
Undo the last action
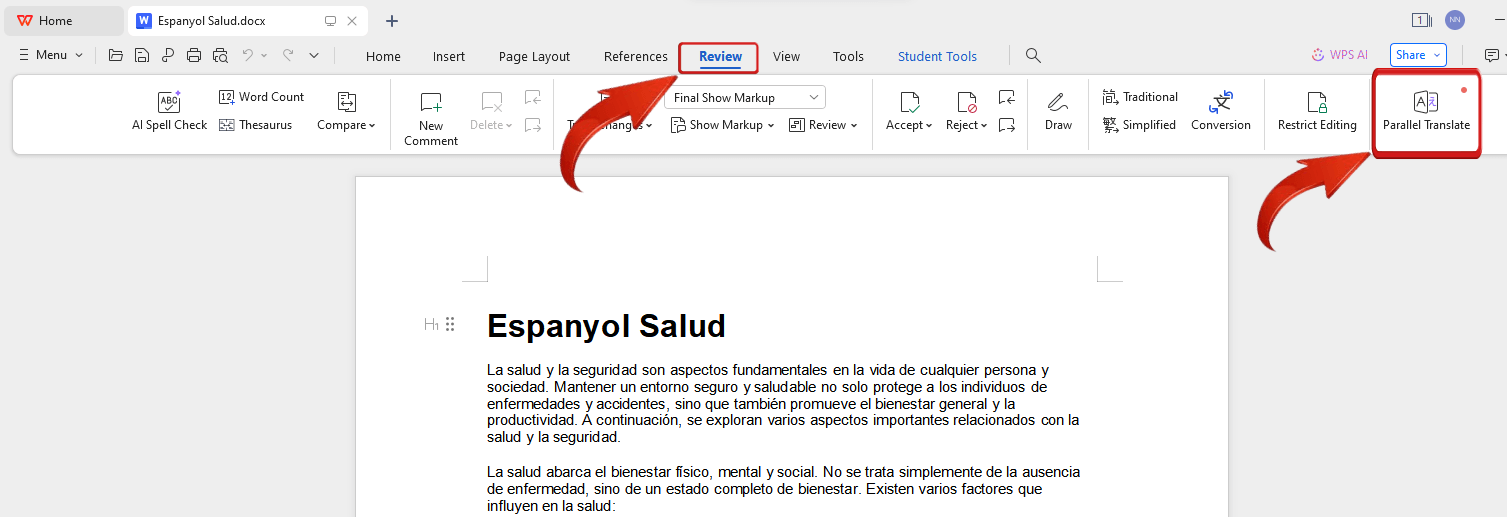[x=248, y=56]
